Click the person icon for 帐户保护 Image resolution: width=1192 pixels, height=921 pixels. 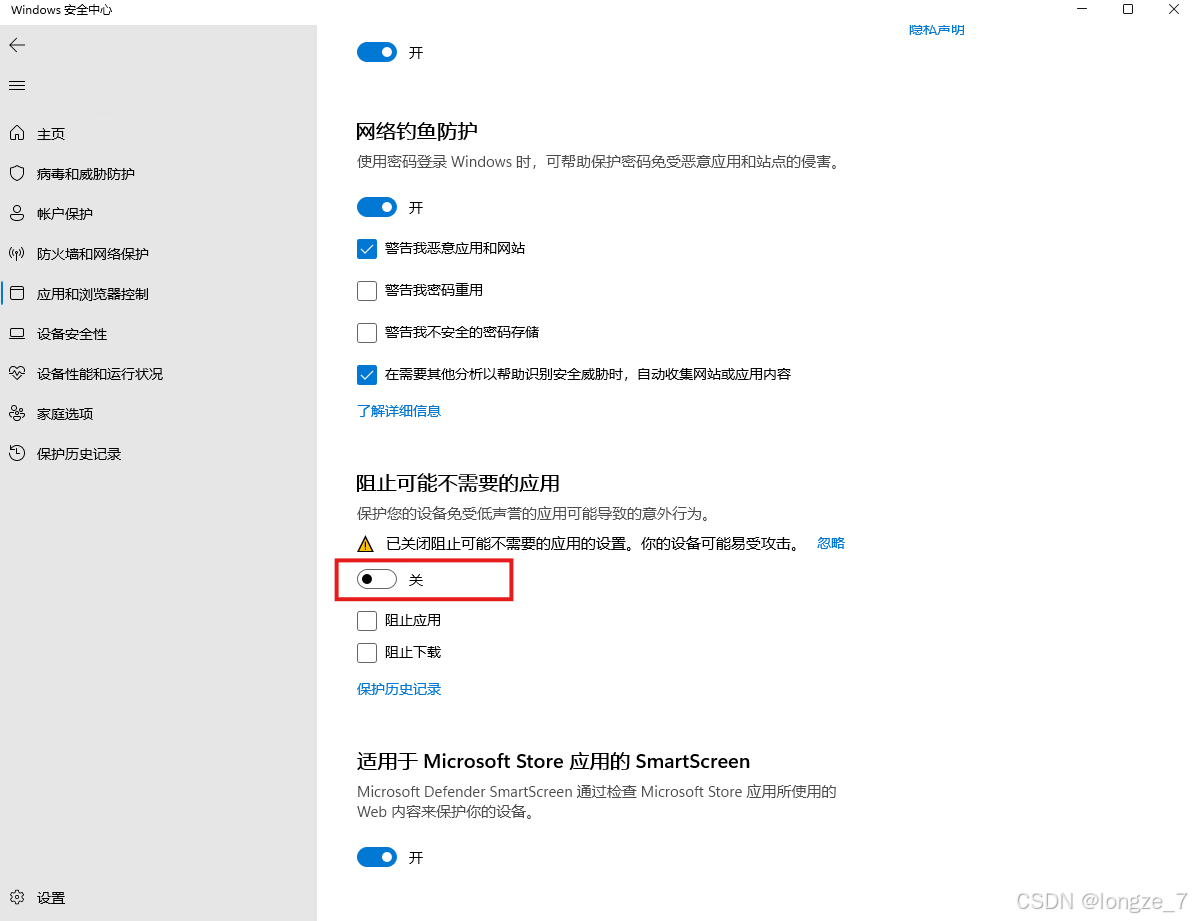(x=17, y=214)
